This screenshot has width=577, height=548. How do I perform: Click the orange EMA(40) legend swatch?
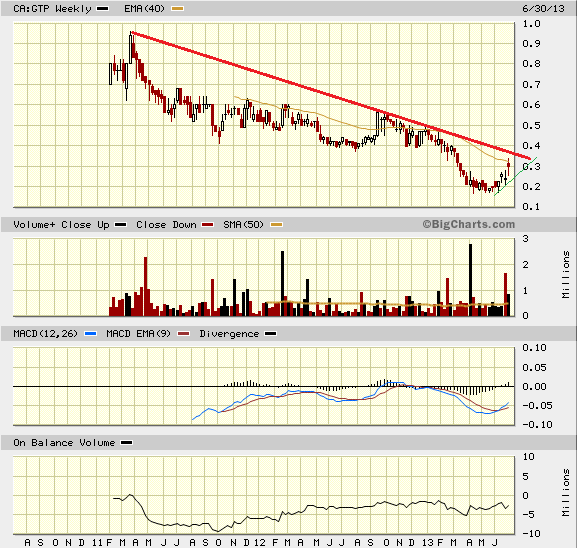[178, 8]
